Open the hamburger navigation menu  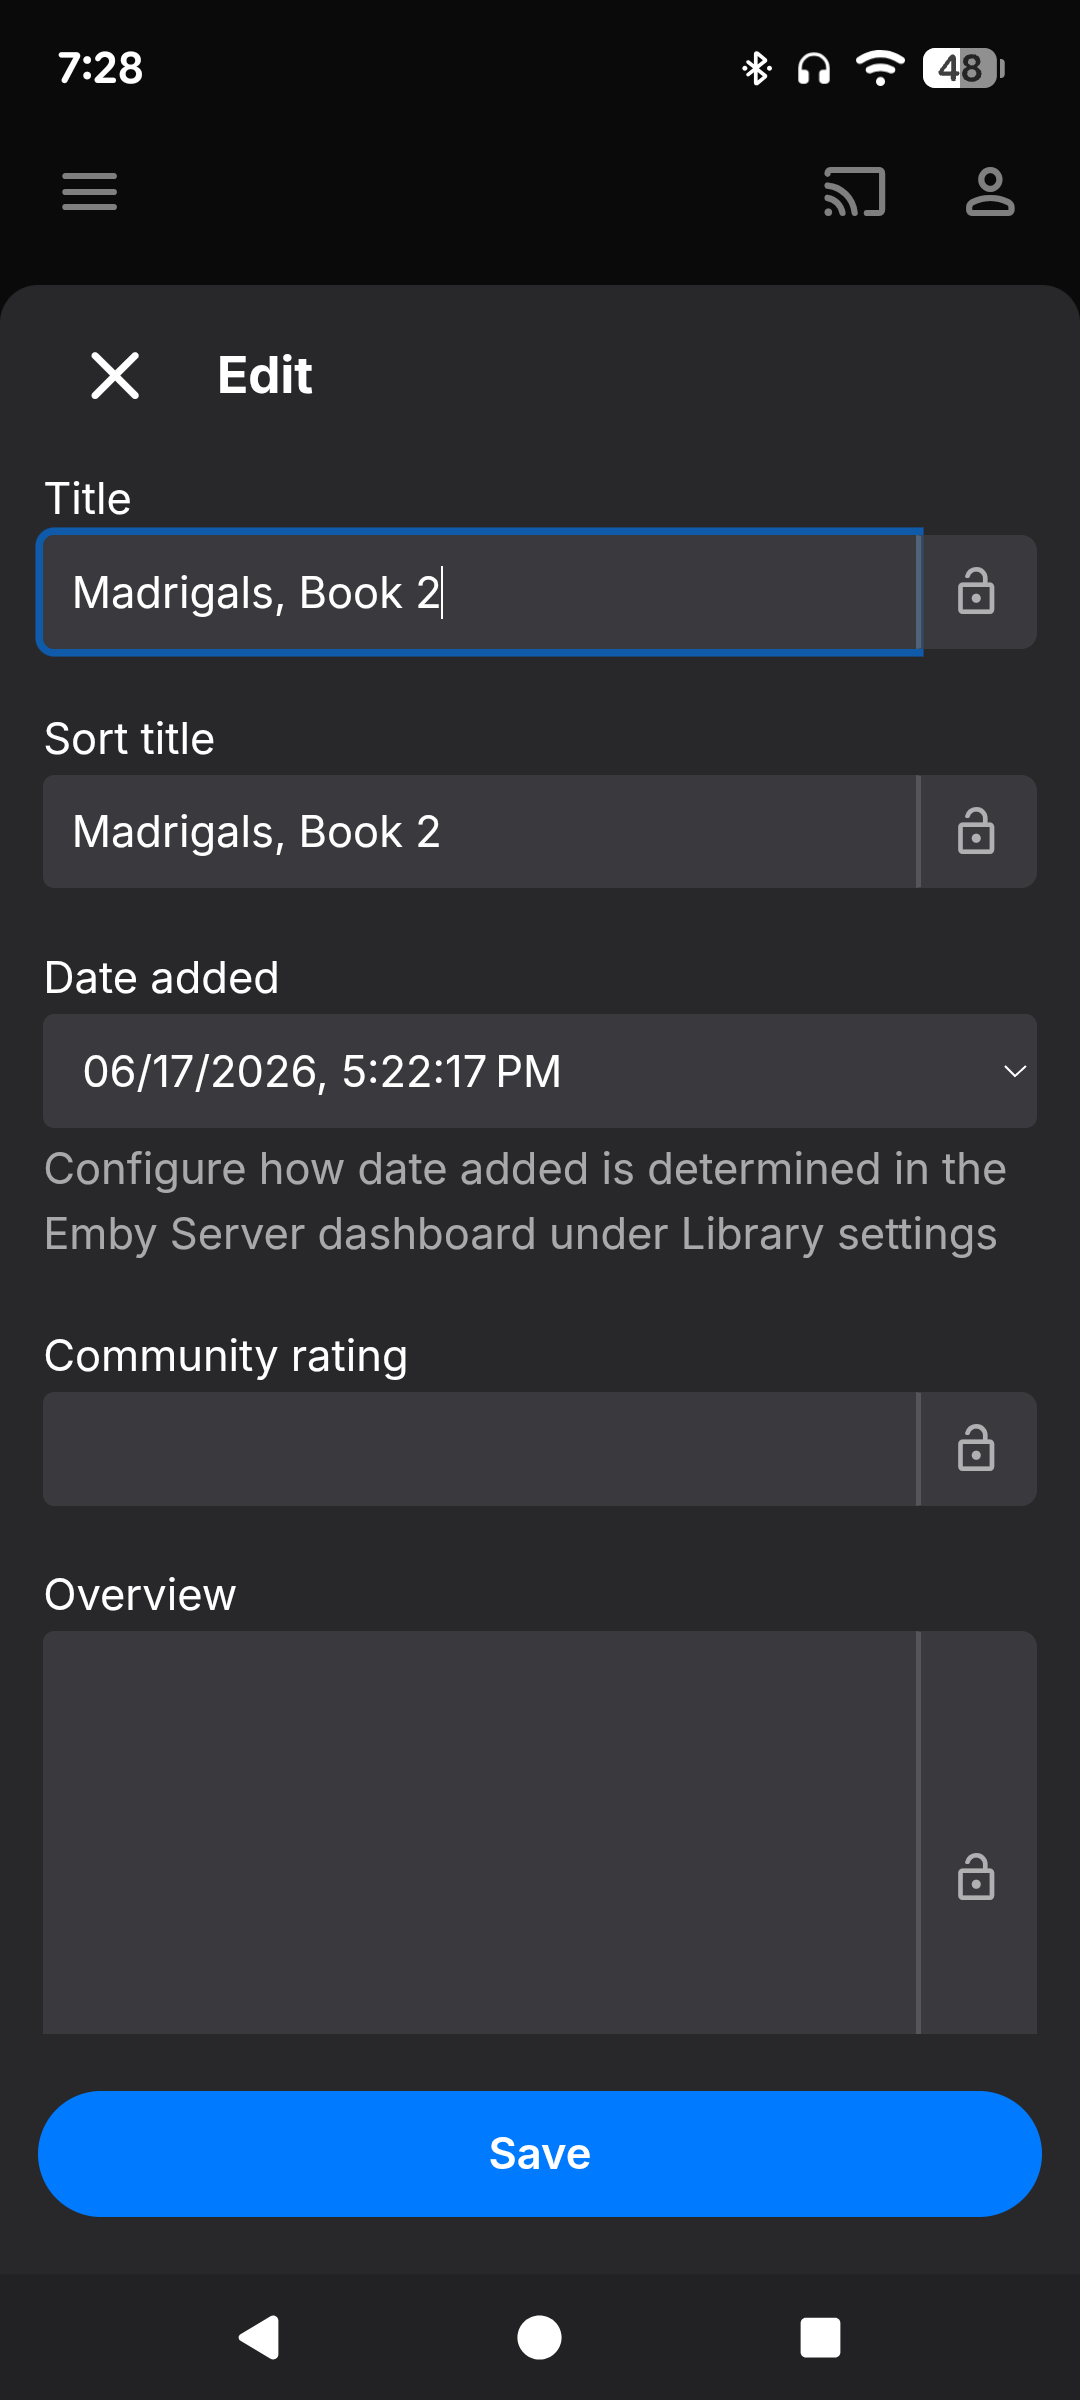[90, 191]
